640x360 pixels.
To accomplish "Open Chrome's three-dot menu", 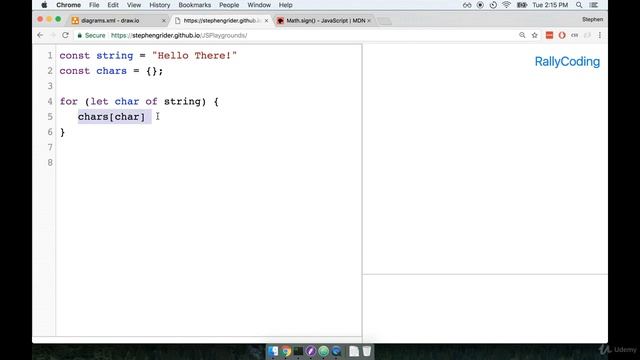I will (x=600, y=36).
